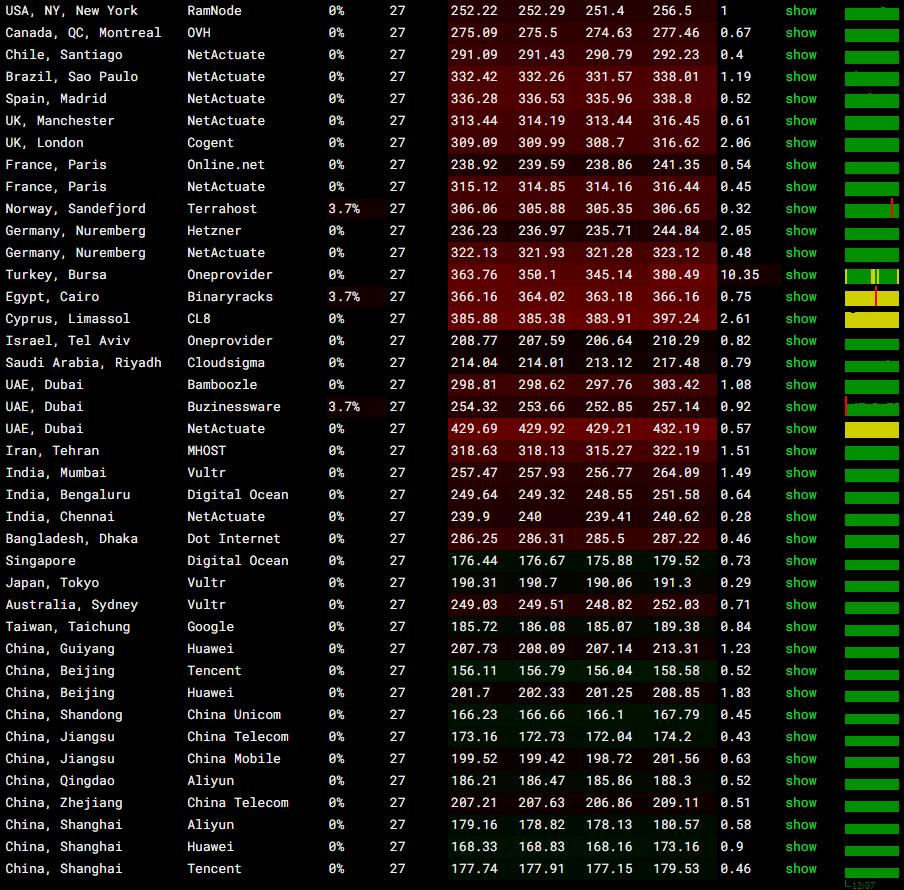The width and height of the screenshot is (904, 890).
Task: Open show link for Australia, Sydney
Action: [x=801, y=605]
